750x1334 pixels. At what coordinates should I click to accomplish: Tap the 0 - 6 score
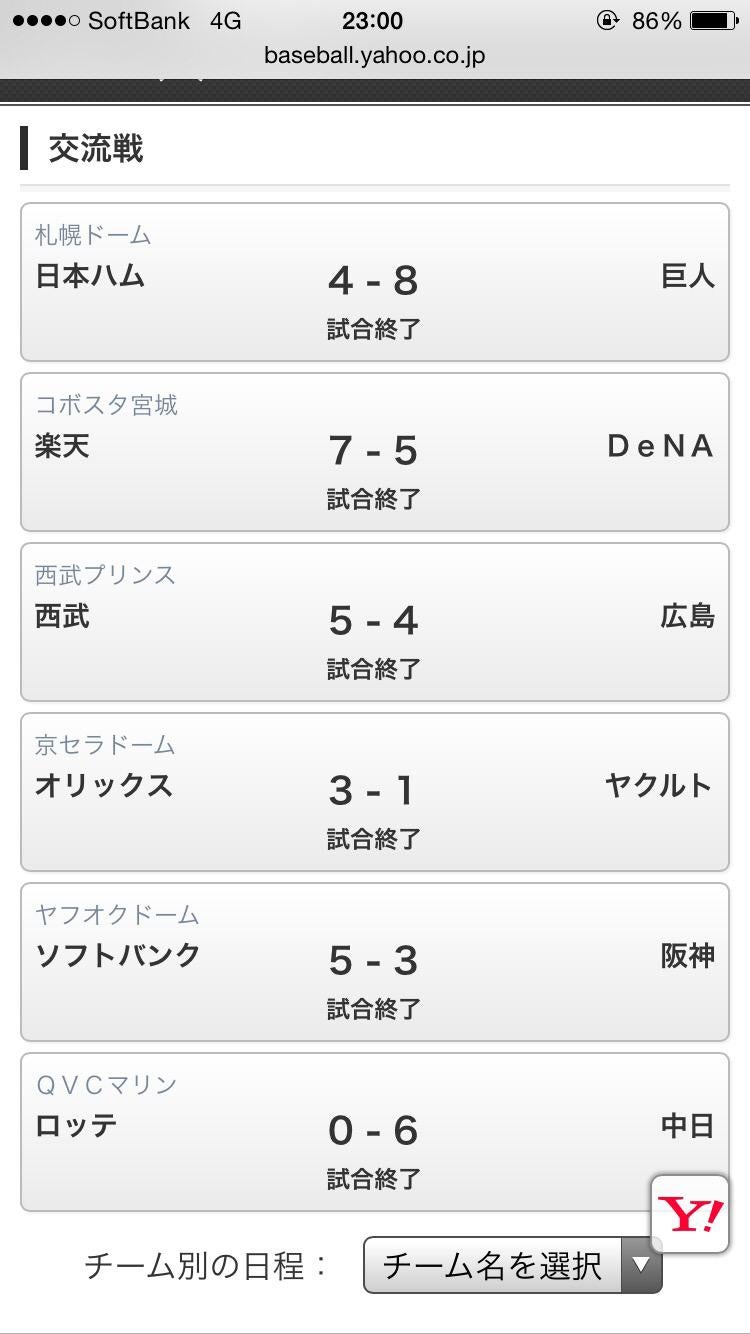pyautogui.click(x=373, y=1131)
